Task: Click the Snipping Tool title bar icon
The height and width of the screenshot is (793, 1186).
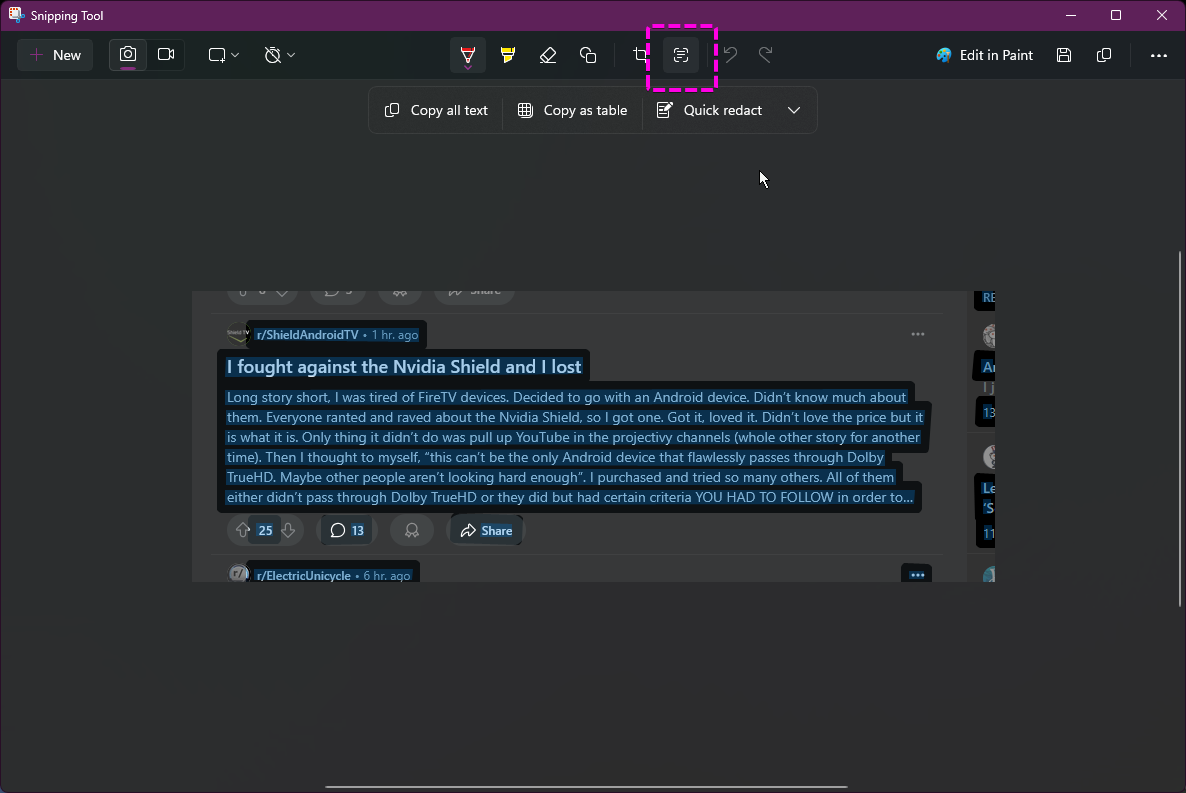Action: tap(16, 15)
